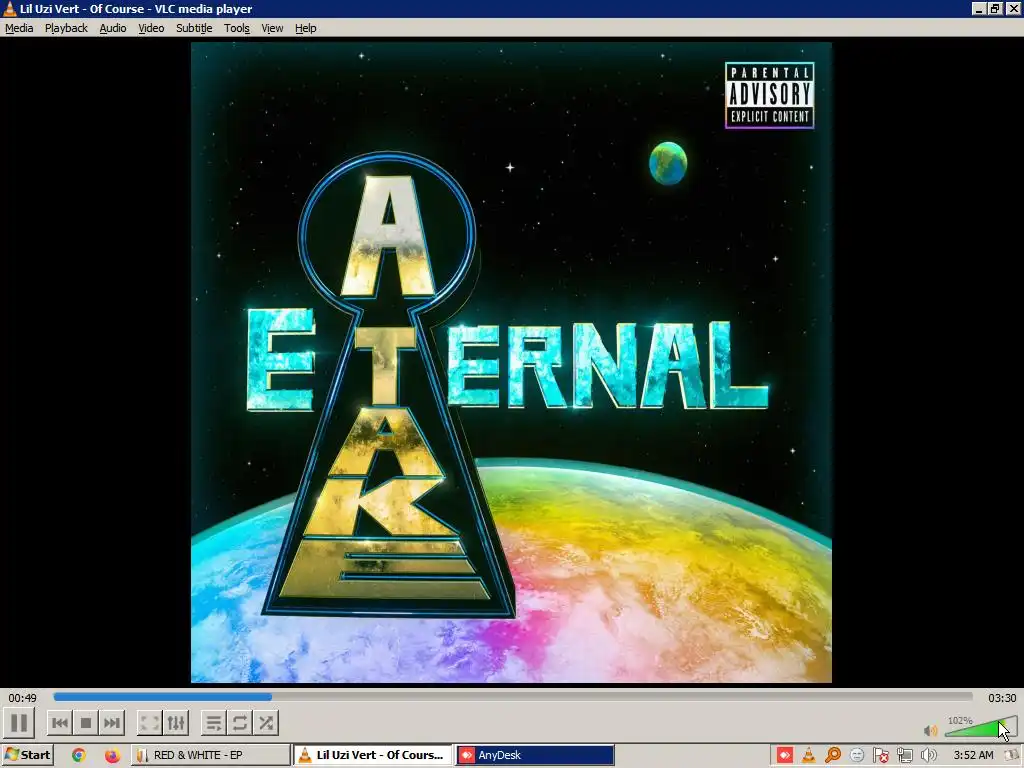The width and height of the screenshot is (1024, 768).
Task: Launch Firefox from the quick launch
Action: point(112,755)
